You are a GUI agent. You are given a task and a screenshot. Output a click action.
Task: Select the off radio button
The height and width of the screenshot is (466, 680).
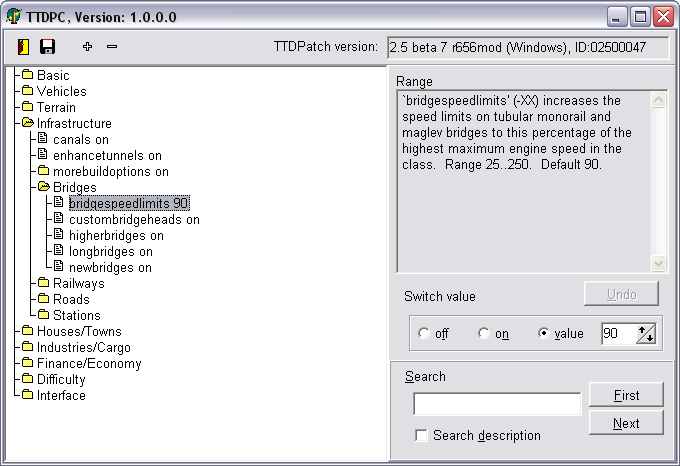click(x=423, y=333)
